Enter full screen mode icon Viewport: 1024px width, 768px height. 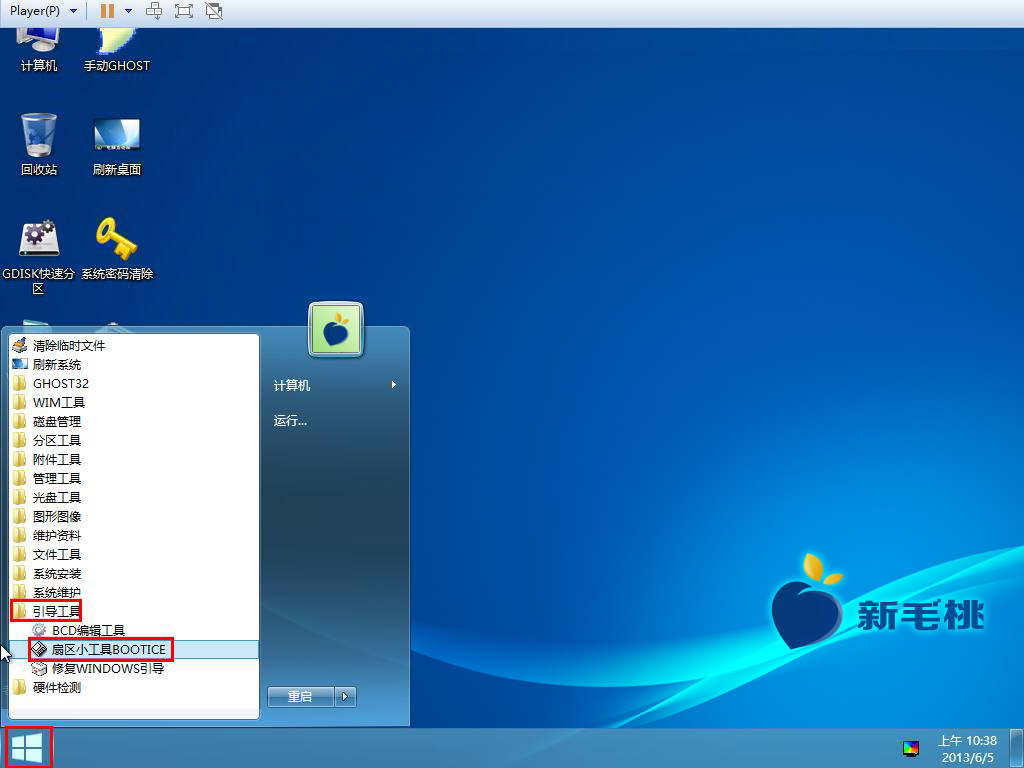click(x=184, y=11)
